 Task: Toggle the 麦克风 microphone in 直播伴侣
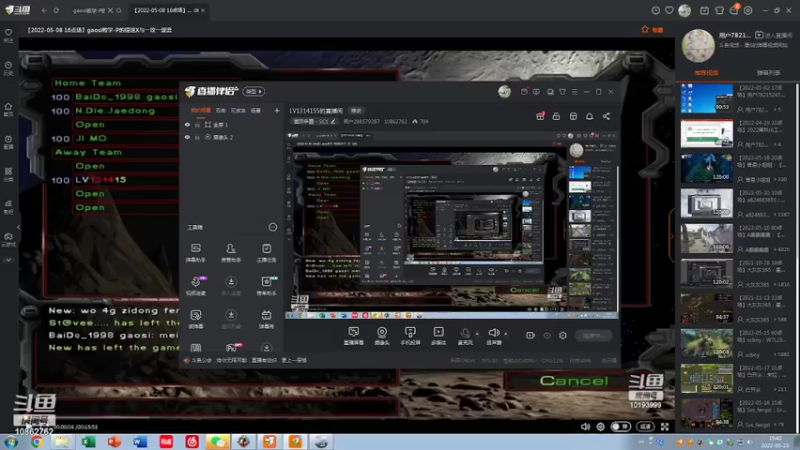coord(465,336)
